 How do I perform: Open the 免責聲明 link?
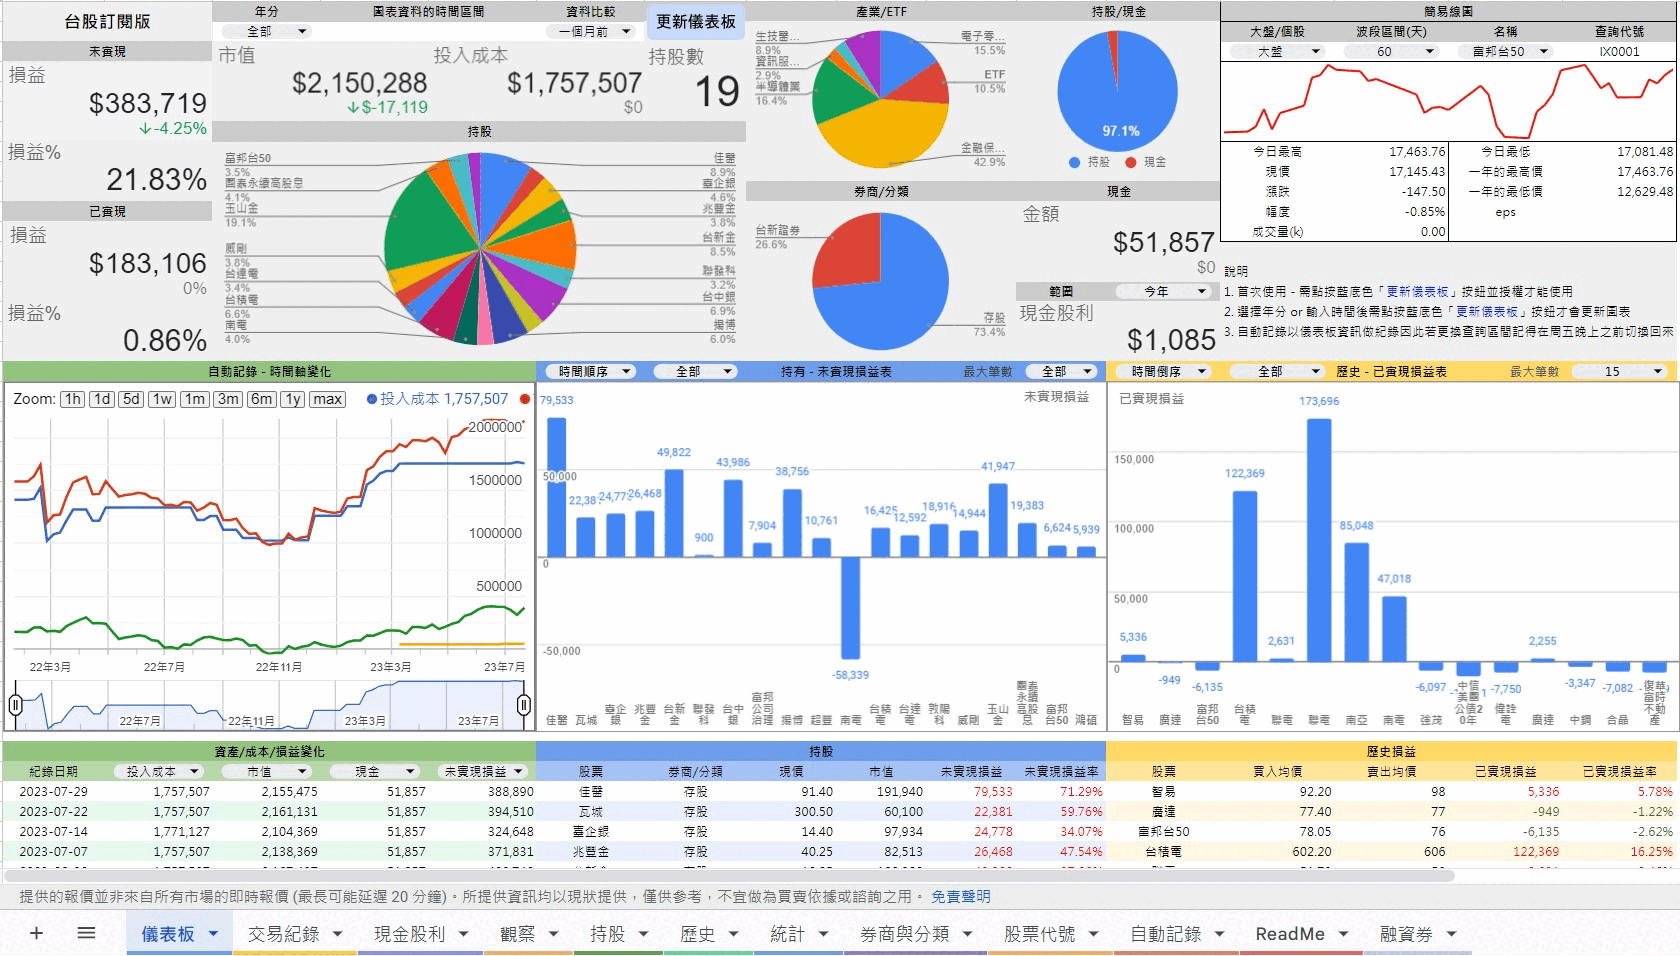pos(960,897)
